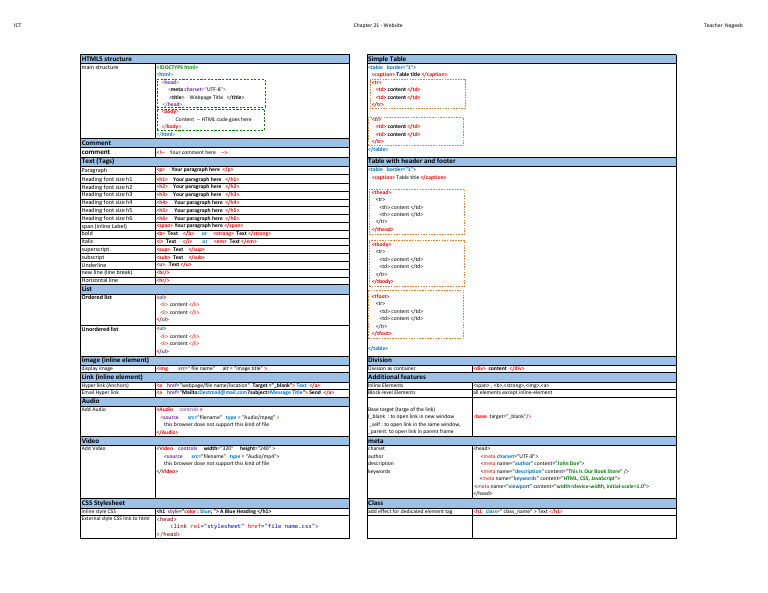Click the 'CSS Stylesheet' section header

point(103,501)
